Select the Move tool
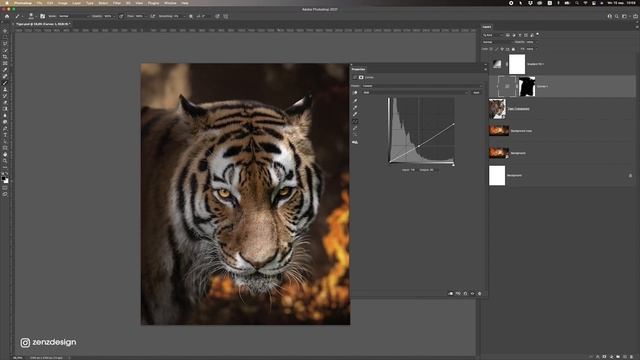640x360 pixels. click(x=5, y=31)
